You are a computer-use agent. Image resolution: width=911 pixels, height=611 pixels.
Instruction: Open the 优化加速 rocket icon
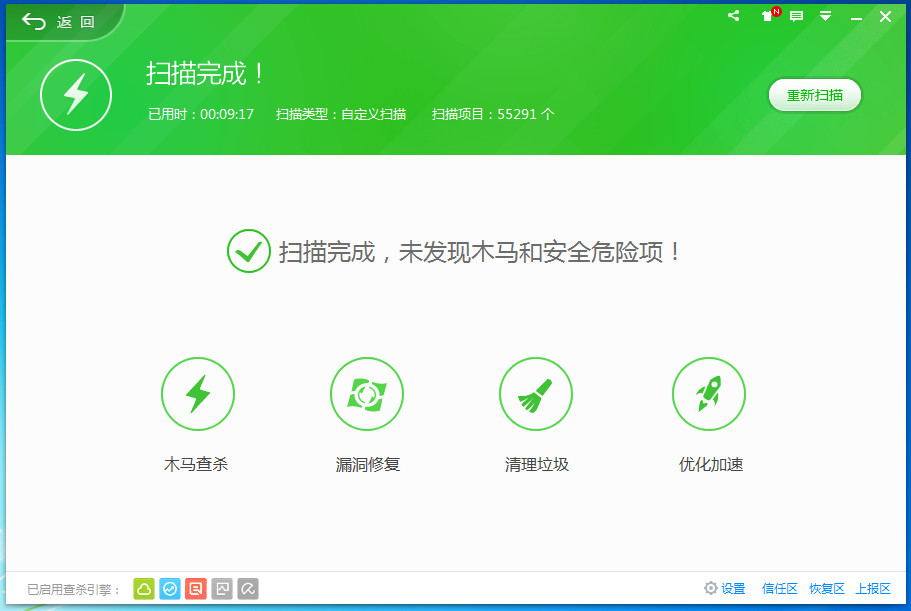709,394
